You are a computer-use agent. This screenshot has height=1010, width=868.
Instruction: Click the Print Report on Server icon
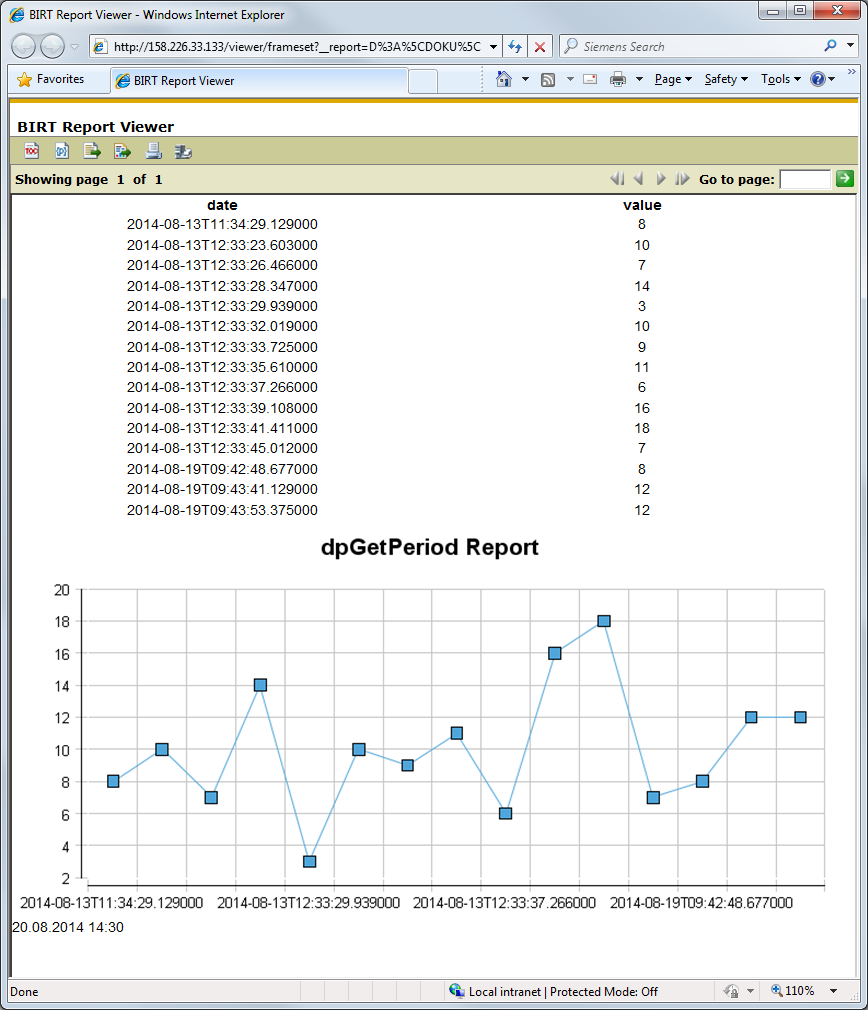pyautogui.click(x=183, y=151)
